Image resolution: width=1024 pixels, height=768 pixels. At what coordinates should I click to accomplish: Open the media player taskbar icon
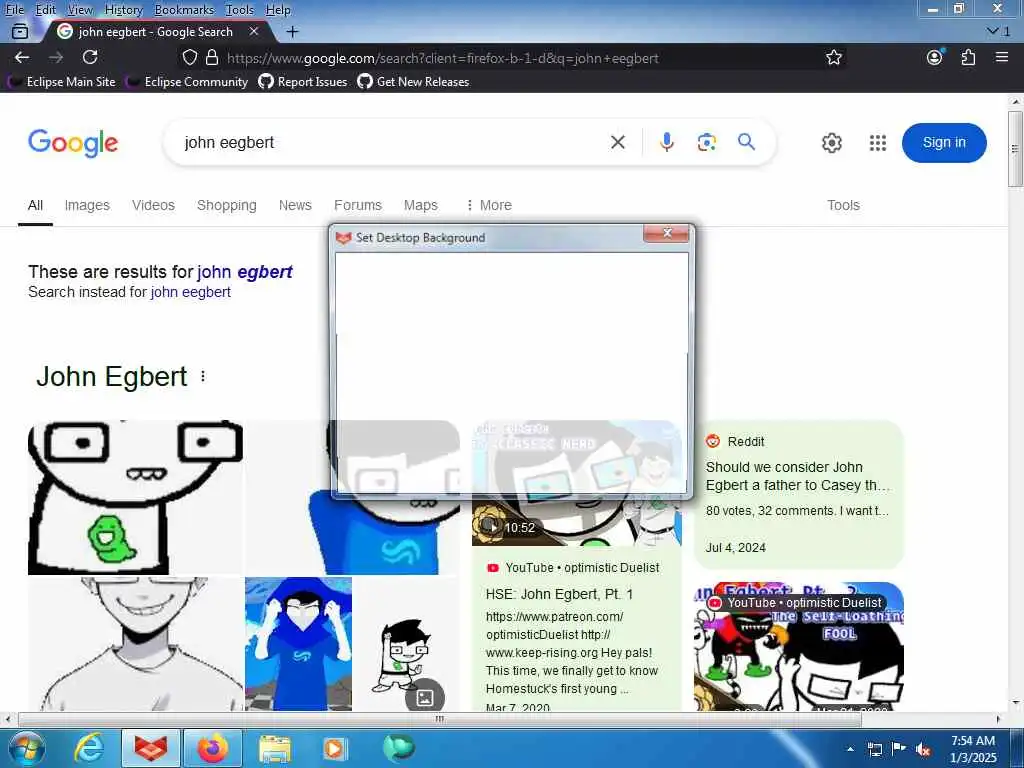(x=335, y=748)
